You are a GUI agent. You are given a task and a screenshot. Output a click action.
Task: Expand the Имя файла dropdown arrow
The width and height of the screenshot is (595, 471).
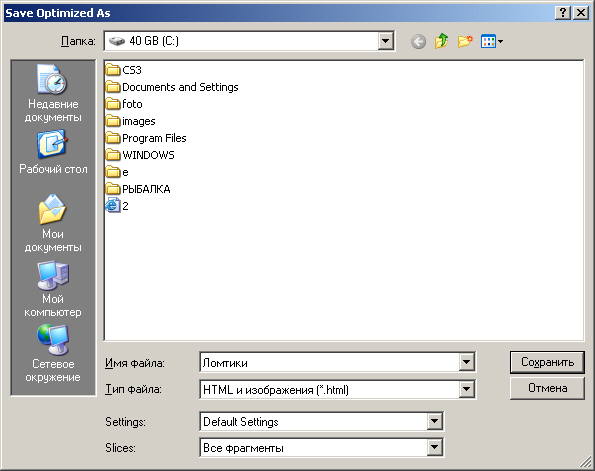(466, 362)
